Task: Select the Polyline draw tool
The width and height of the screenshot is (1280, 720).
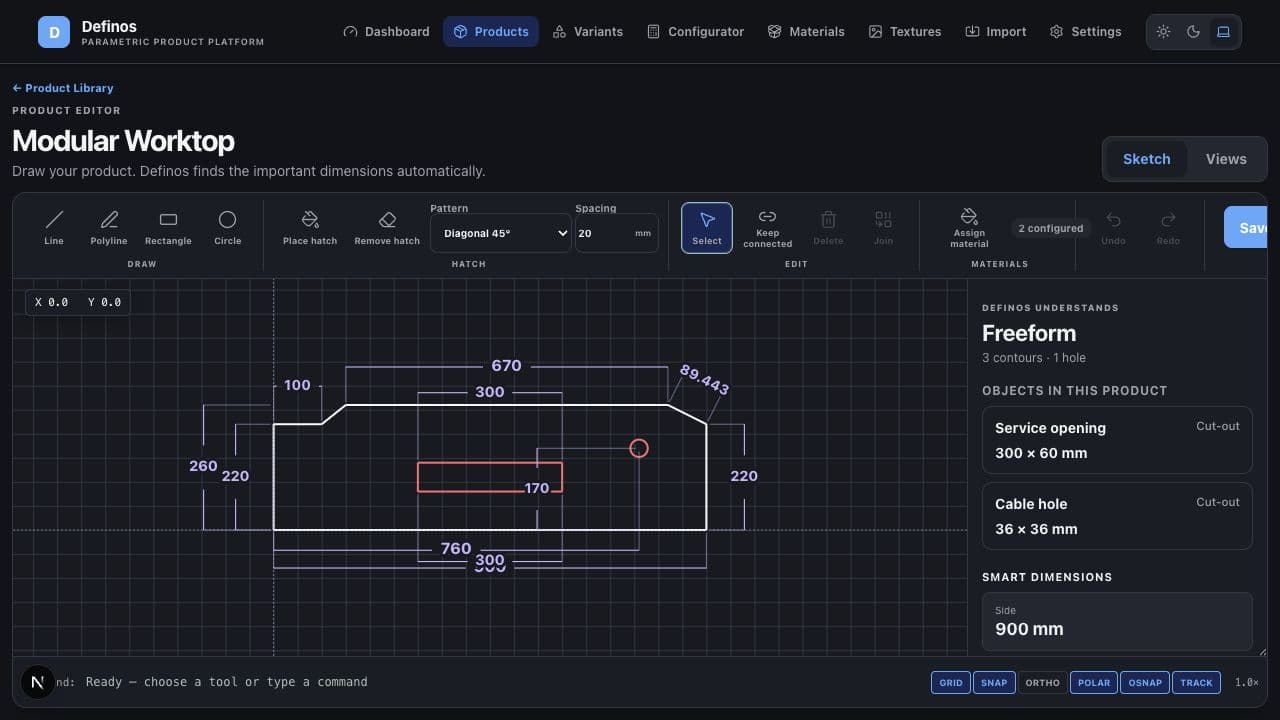Action: (x=109, y=228)
